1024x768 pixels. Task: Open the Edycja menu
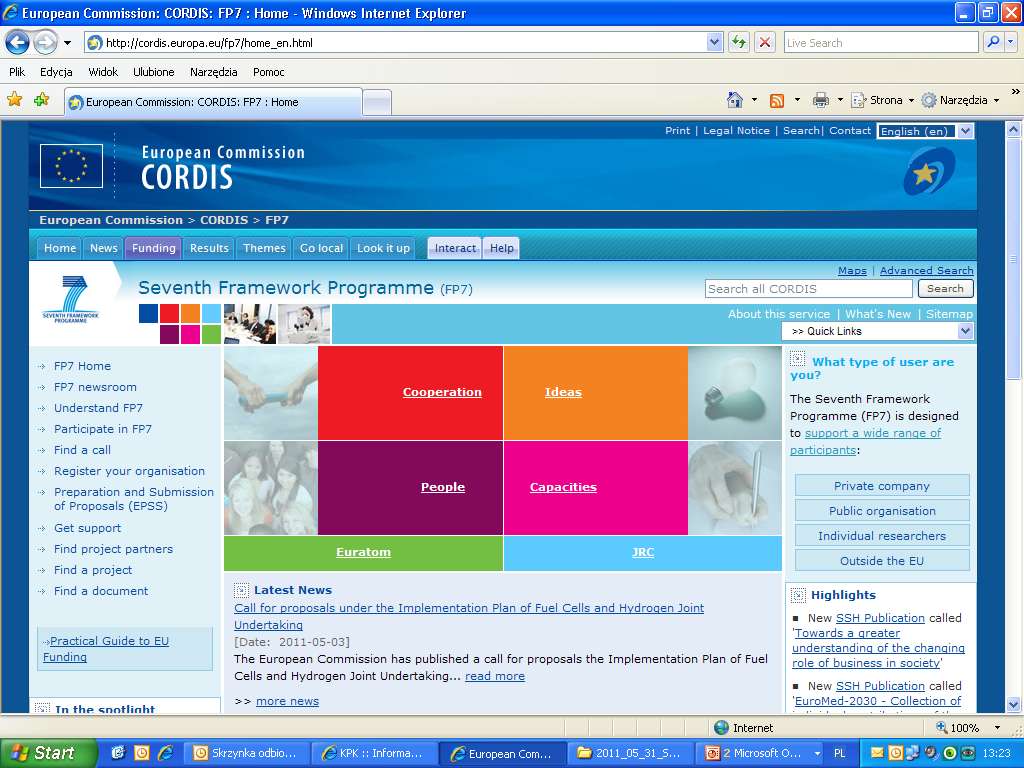click(x=56, y=72)
